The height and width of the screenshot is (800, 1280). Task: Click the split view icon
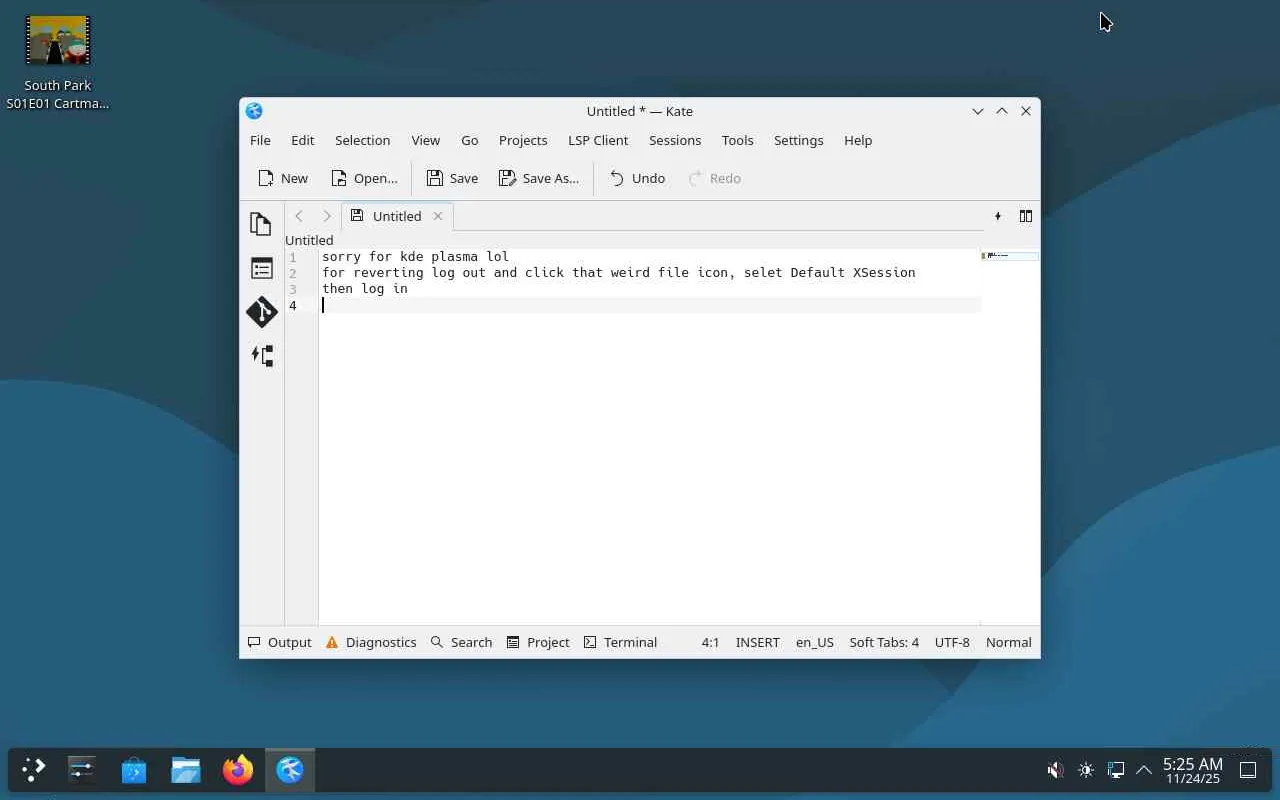1025,216
